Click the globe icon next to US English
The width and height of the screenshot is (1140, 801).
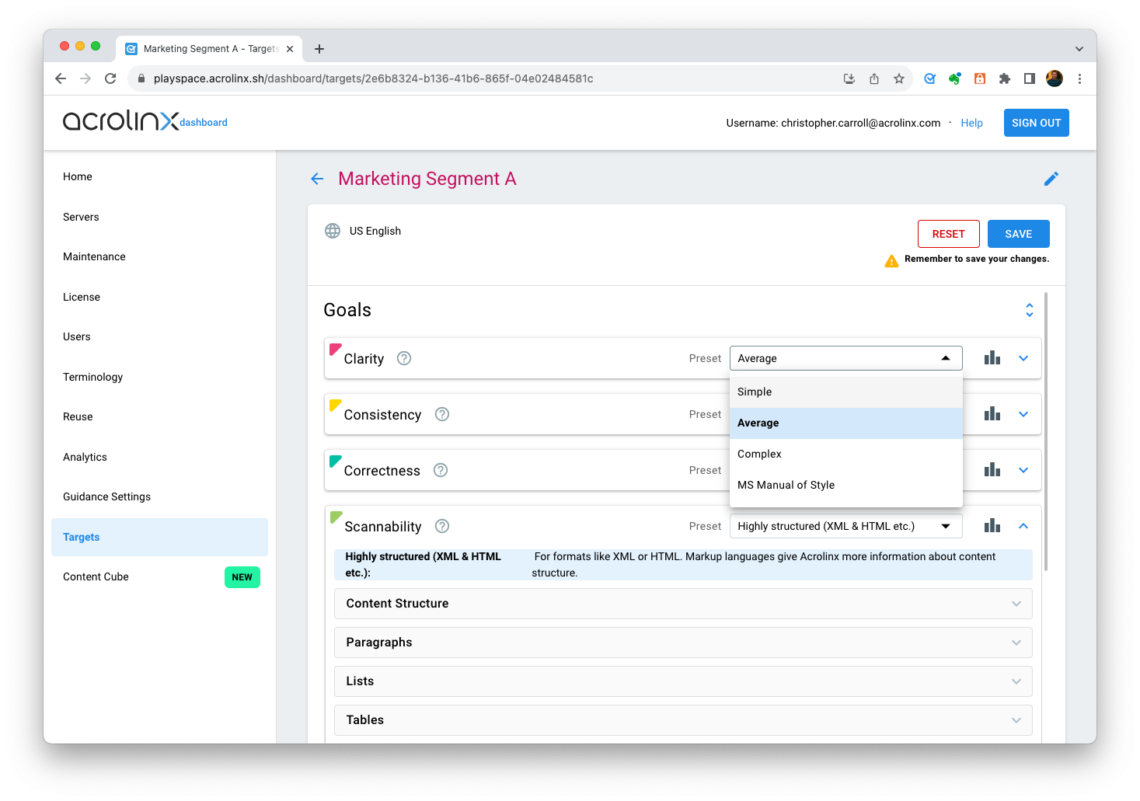click(332, 231)
